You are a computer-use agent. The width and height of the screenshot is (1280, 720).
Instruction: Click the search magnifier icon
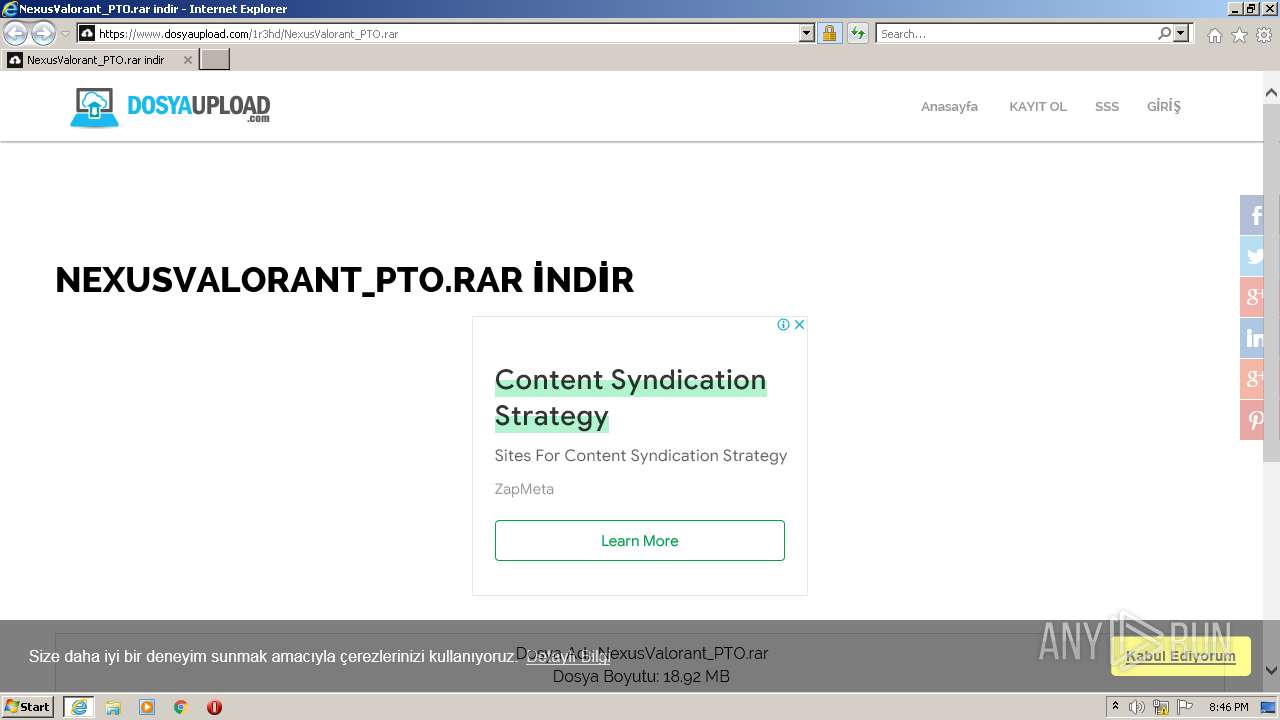click(1164, 34)
